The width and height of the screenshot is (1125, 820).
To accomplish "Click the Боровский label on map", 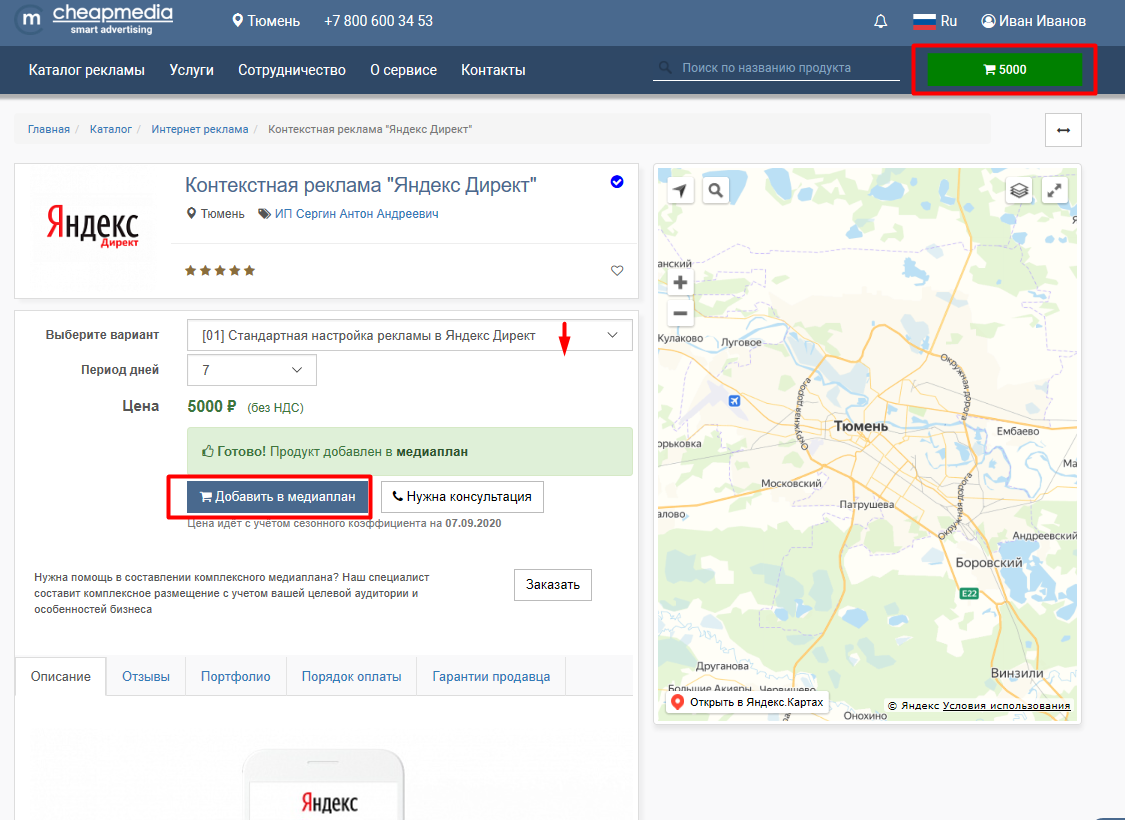I will [x=989, y=562].
